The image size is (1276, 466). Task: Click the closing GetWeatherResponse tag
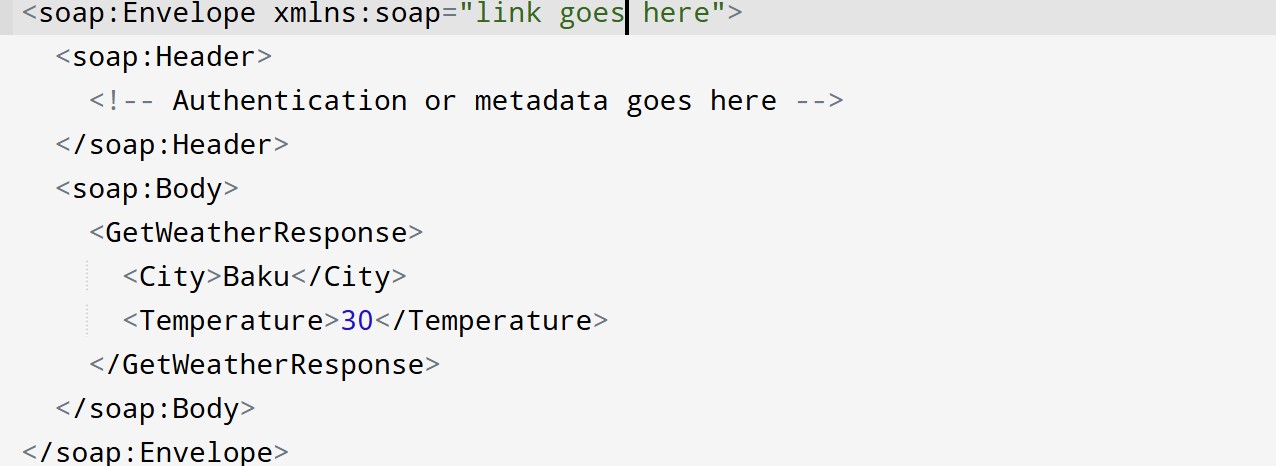[264, 365]
